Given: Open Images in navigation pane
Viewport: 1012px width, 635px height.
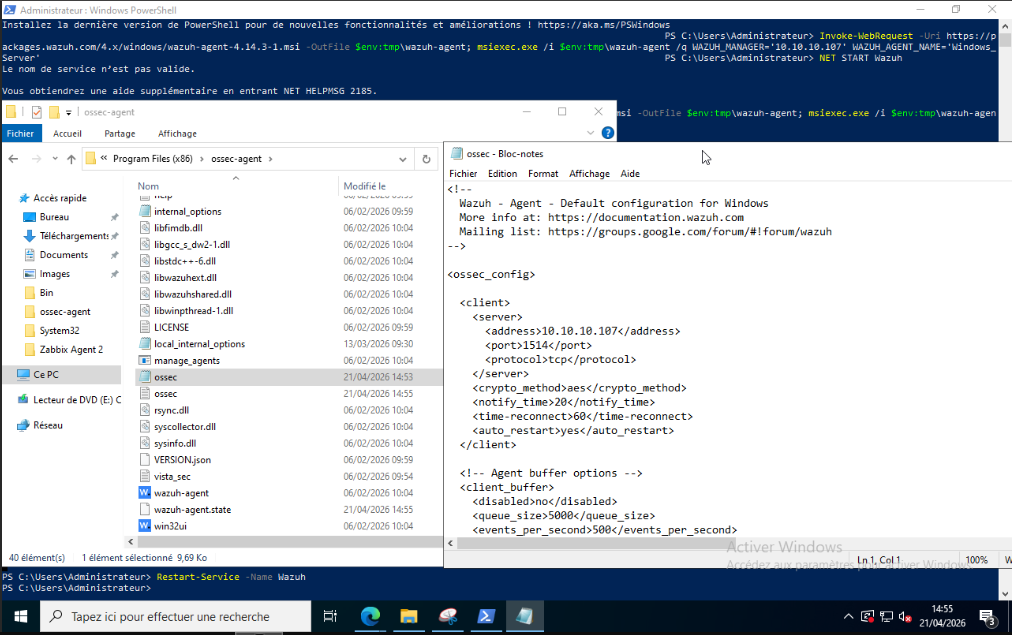Looking at the screenshot, I should (54, 274).
